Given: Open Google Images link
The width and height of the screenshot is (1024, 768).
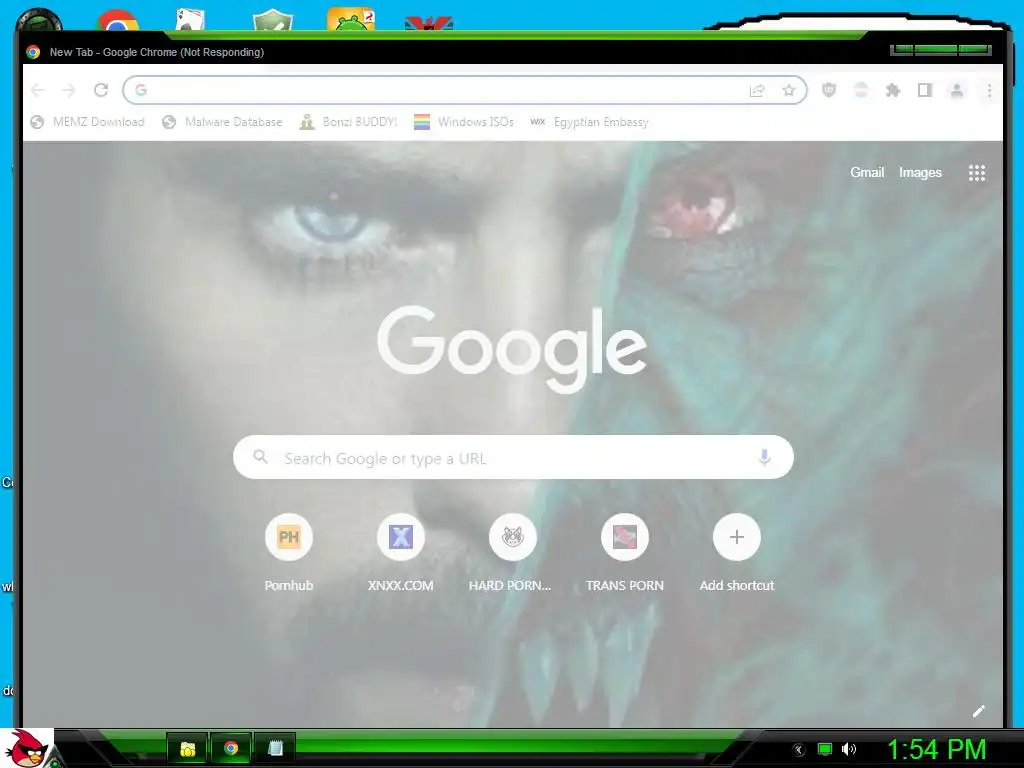Looking at the screenshot, I should 920,172.
